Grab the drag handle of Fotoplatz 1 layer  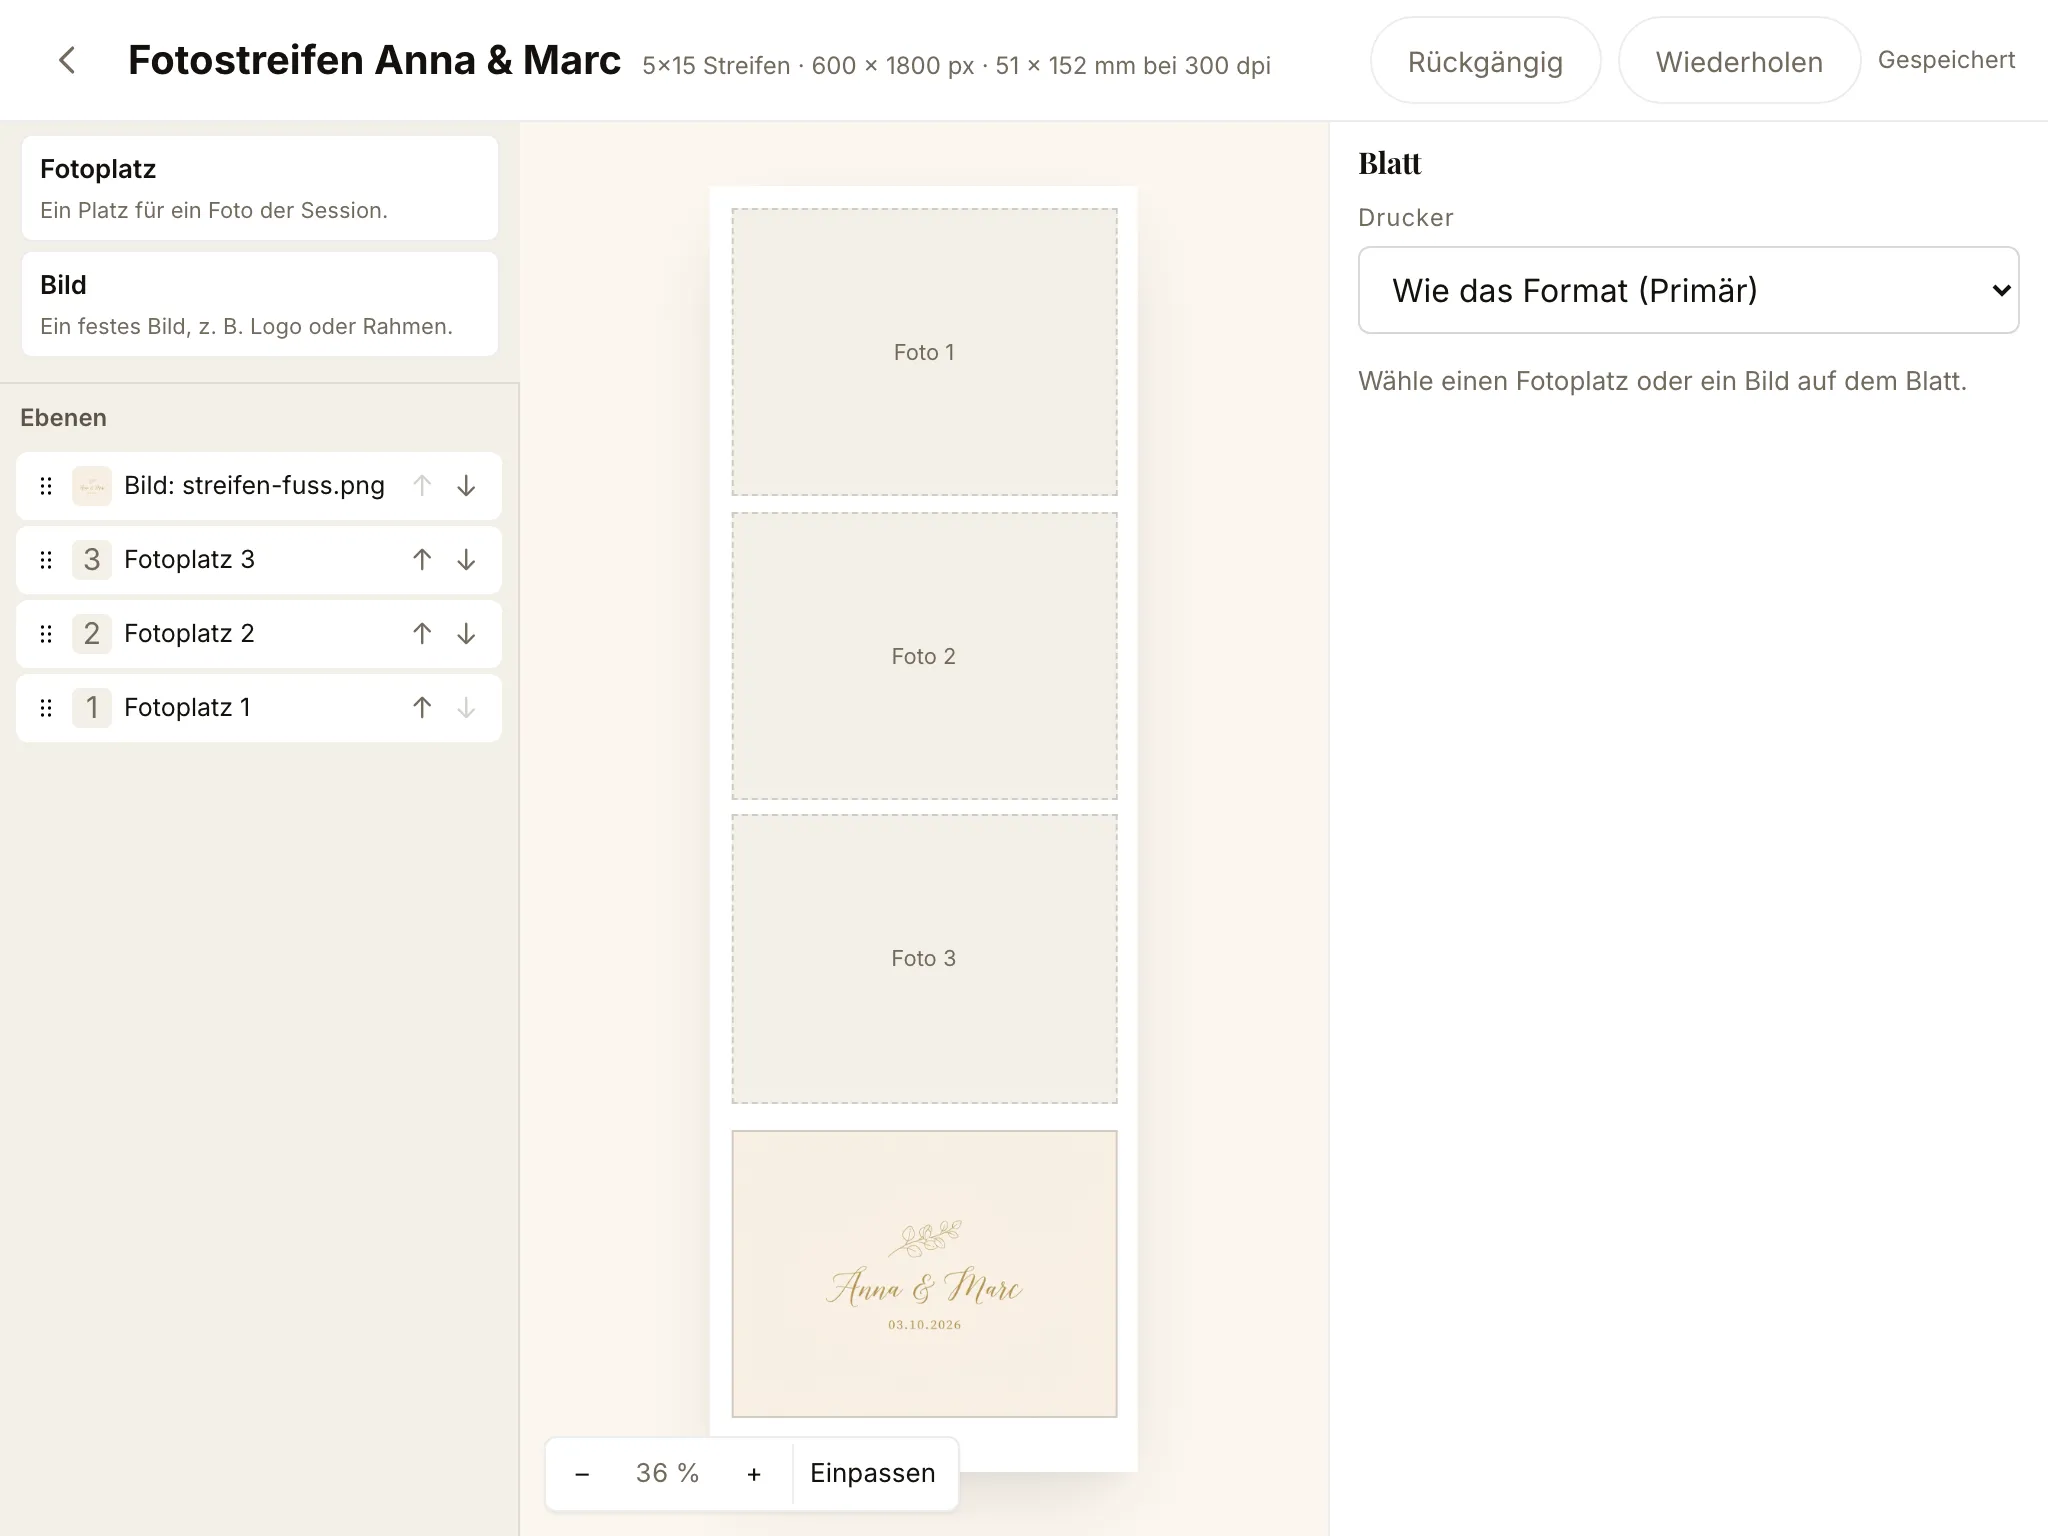click(x=46, y=708)
